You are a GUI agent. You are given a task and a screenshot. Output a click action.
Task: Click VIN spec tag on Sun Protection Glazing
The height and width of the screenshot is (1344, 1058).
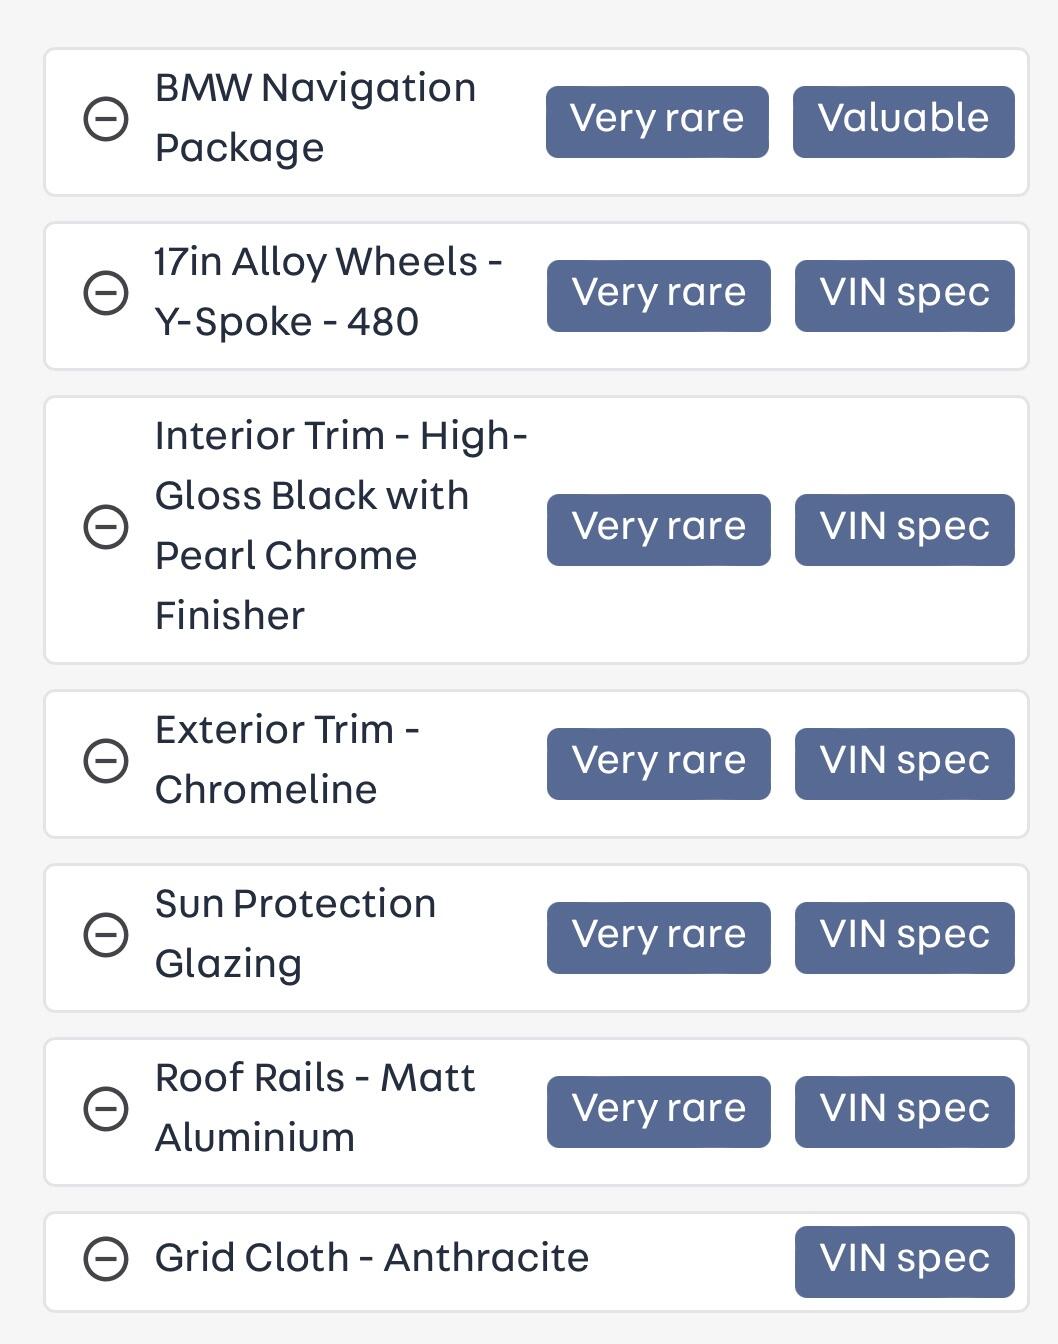coord(904,937)
